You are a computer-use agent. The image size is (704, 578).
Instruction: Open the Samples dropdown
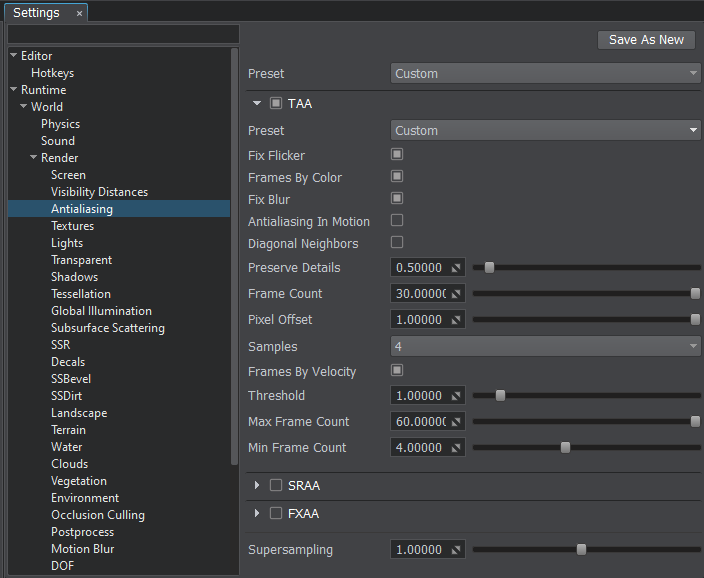(x=545, y=346)
